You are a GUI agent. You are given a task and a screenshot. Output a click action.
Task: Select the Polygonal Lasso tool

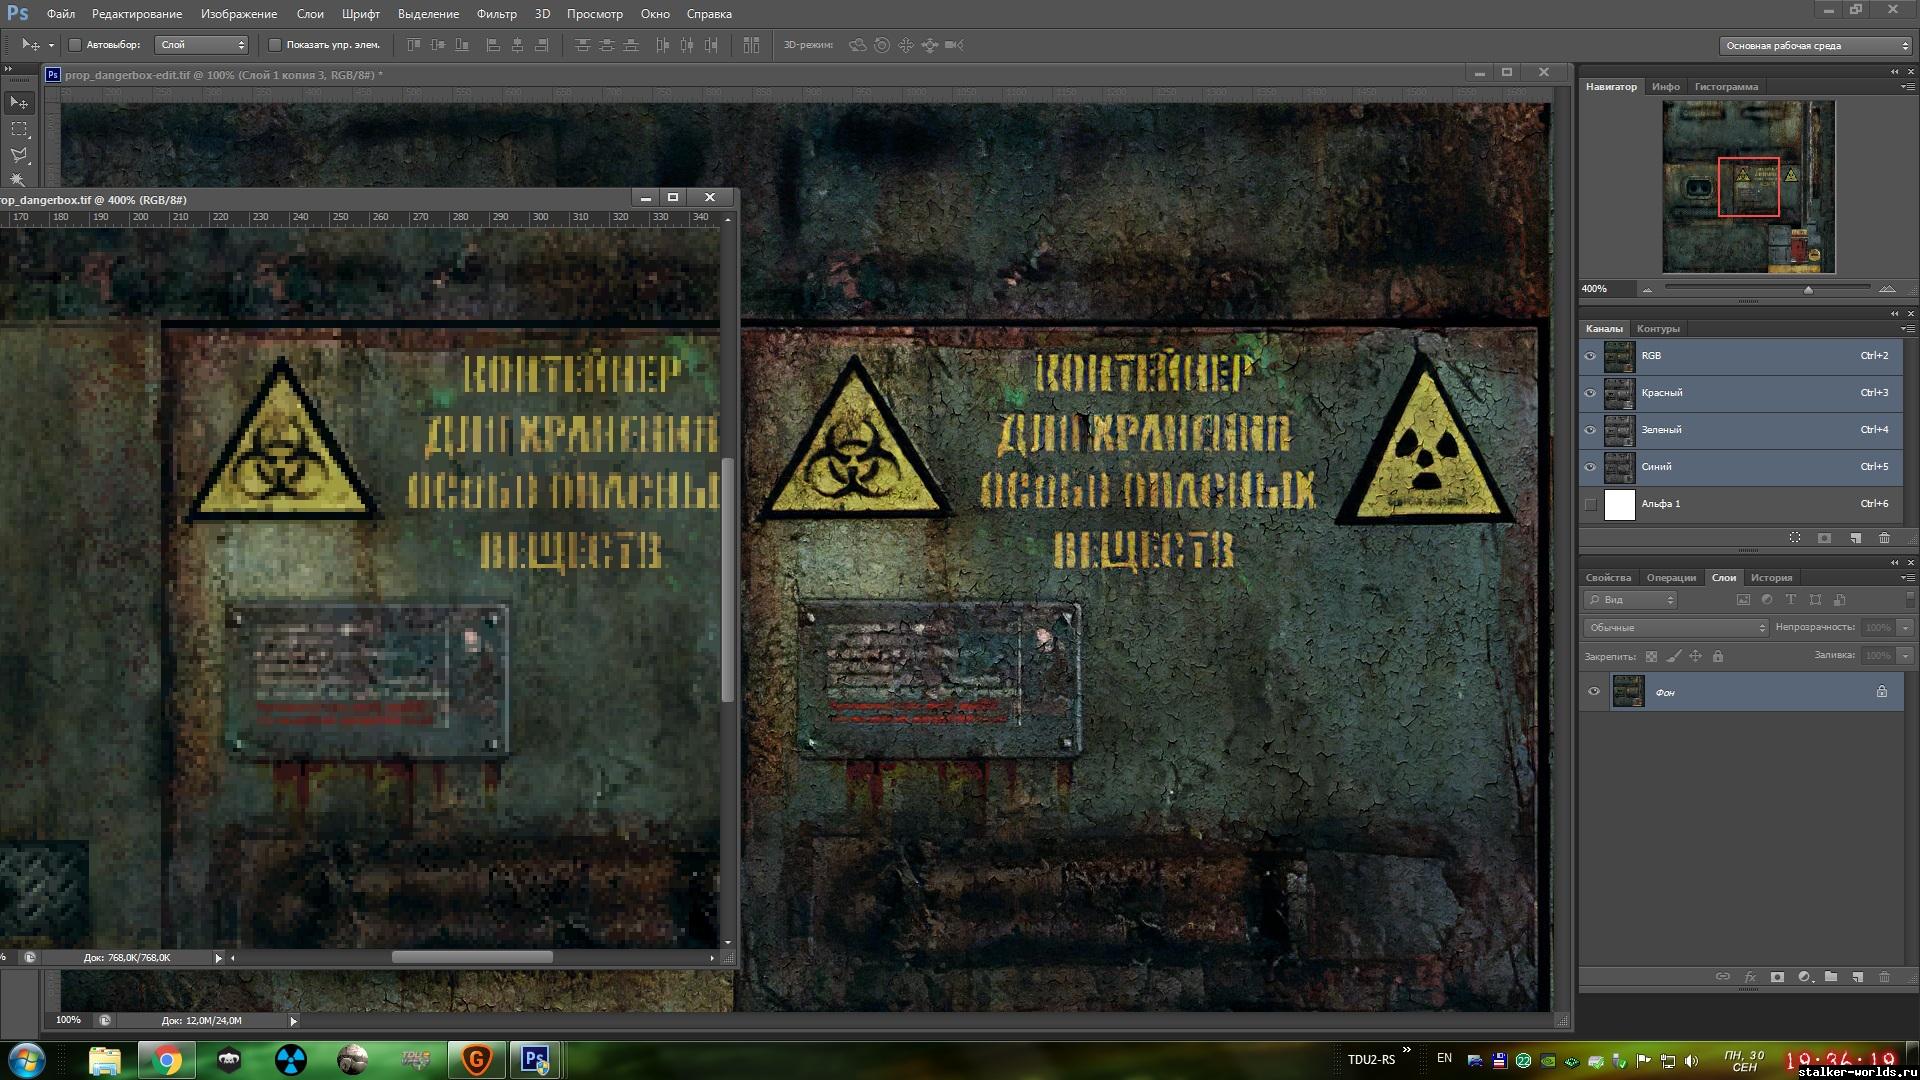coord(19,155)
